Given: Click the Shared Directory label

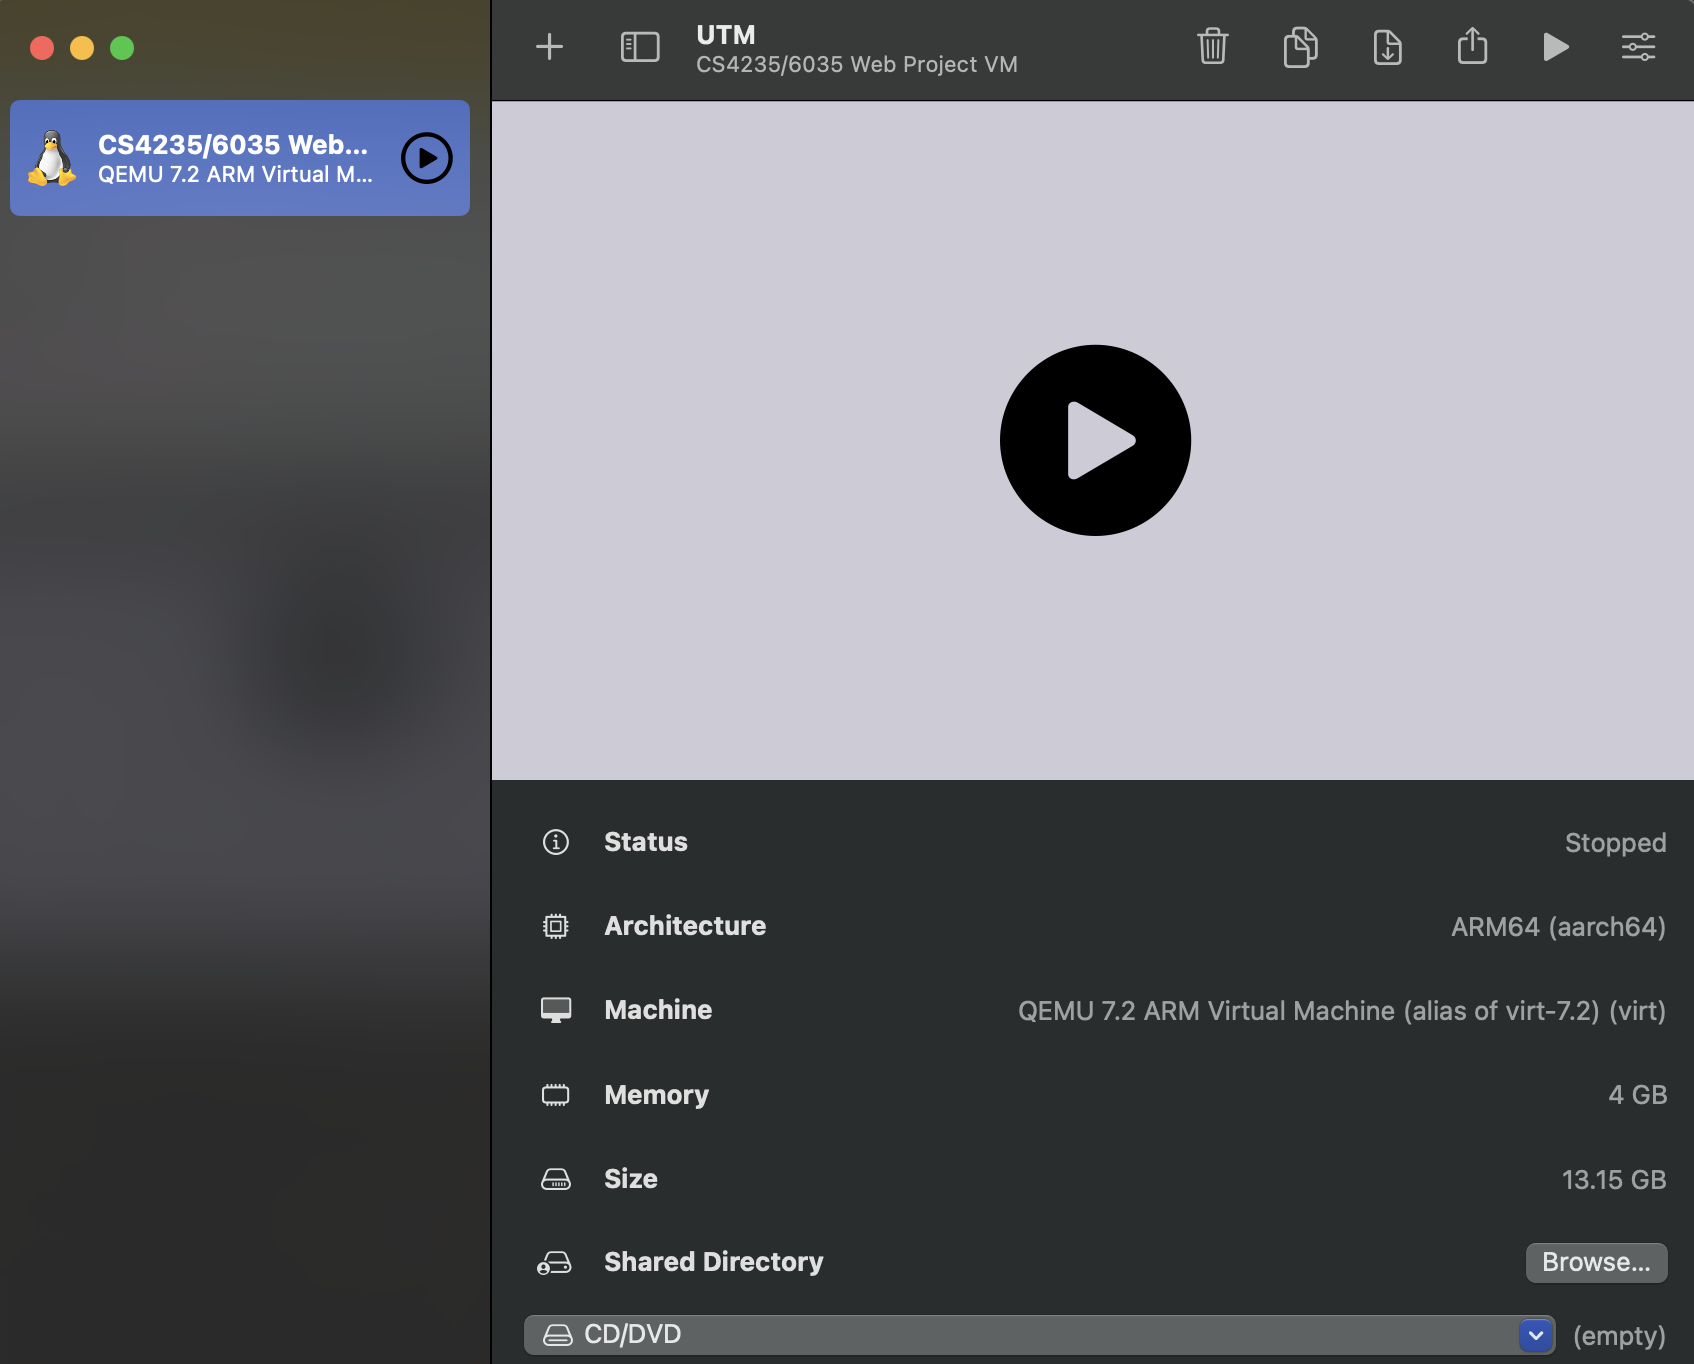Looking at the screenshot, I should pos(714,1262).
